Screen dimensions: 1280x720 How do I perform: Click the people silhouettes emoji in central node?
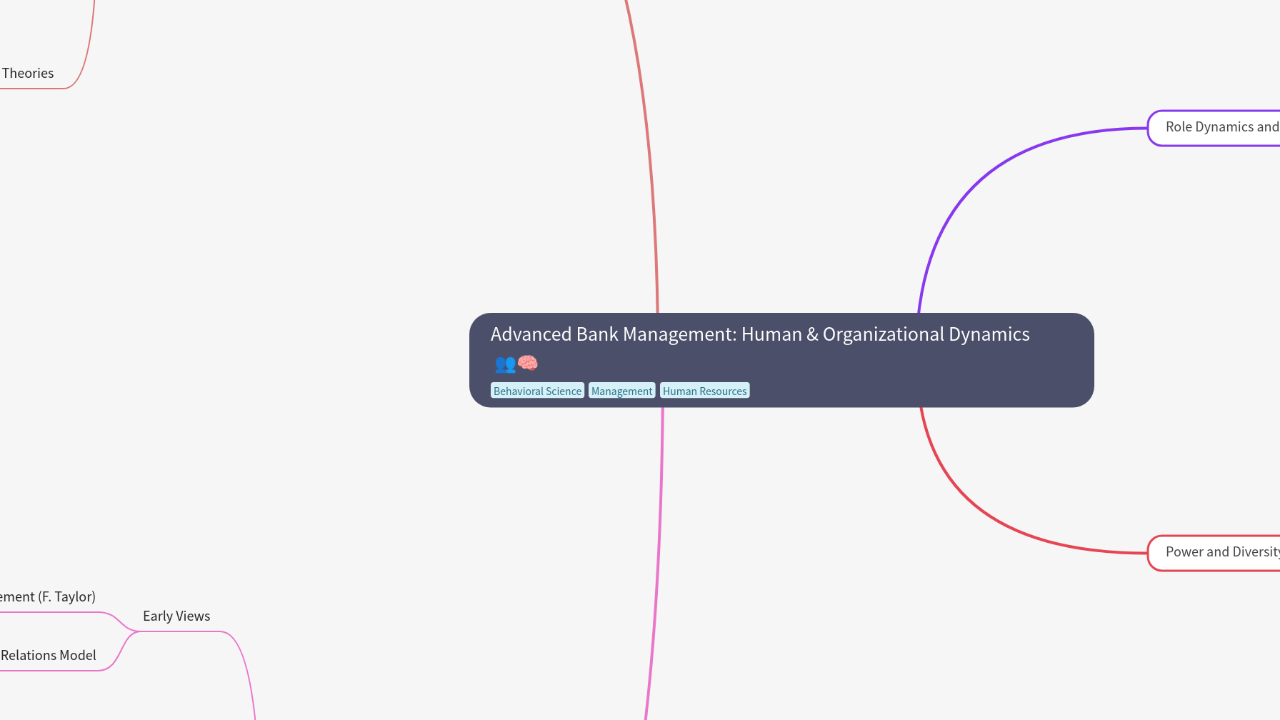tap(504, 363)
